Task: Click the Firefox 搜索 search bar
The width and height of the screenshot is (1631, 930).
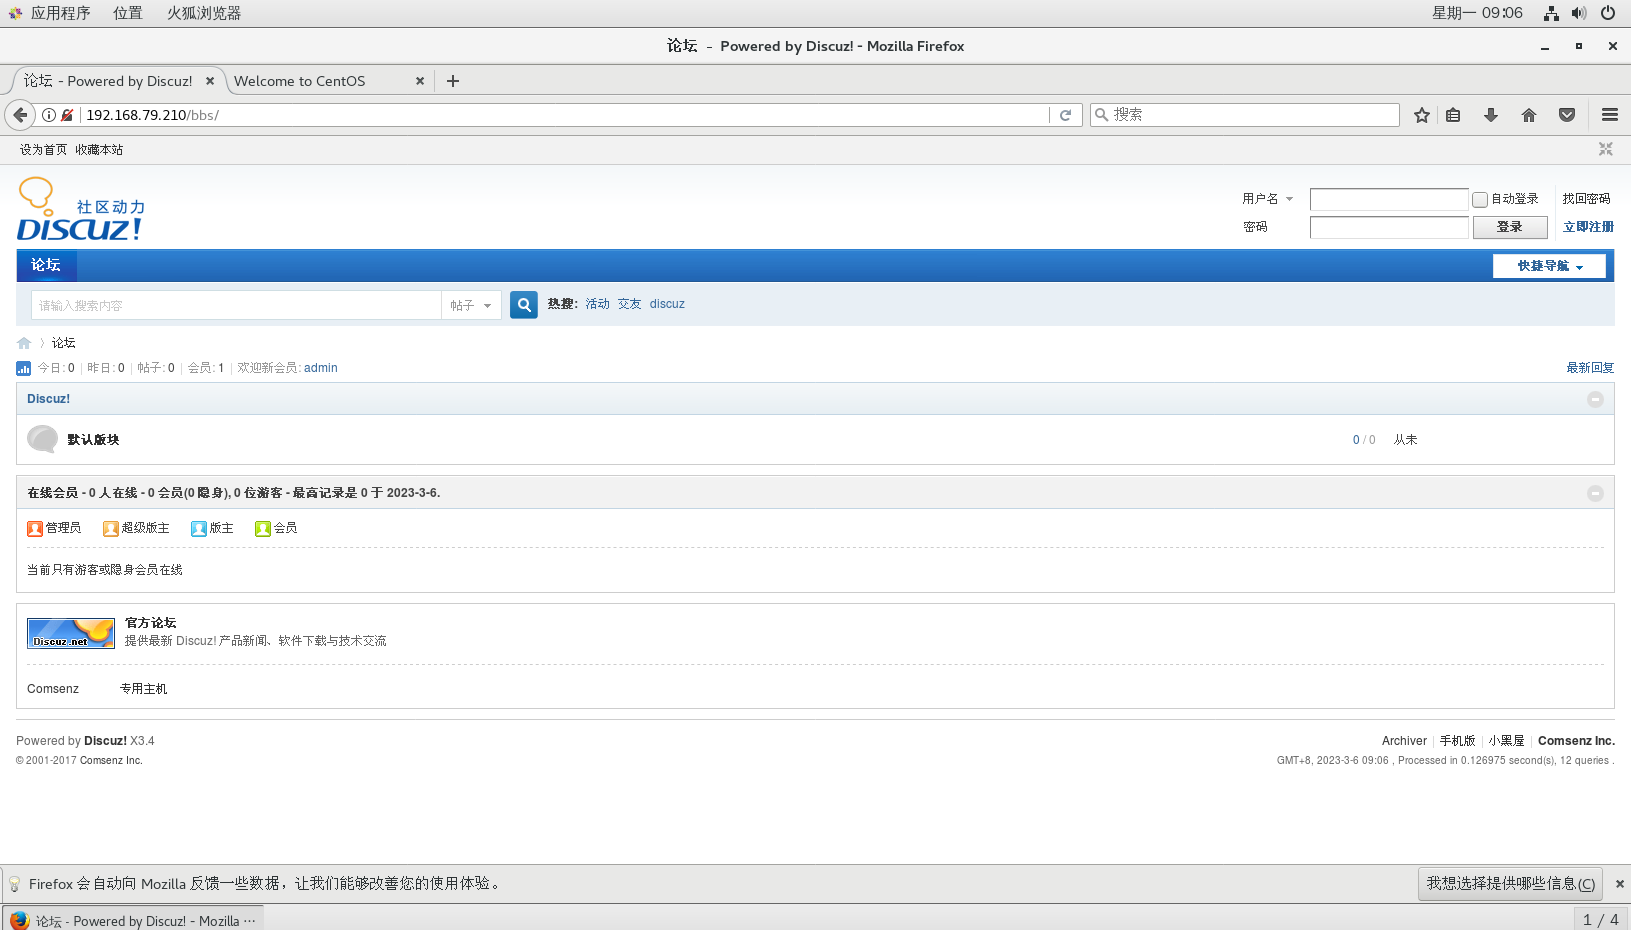Action: [x=1245, y=115]
